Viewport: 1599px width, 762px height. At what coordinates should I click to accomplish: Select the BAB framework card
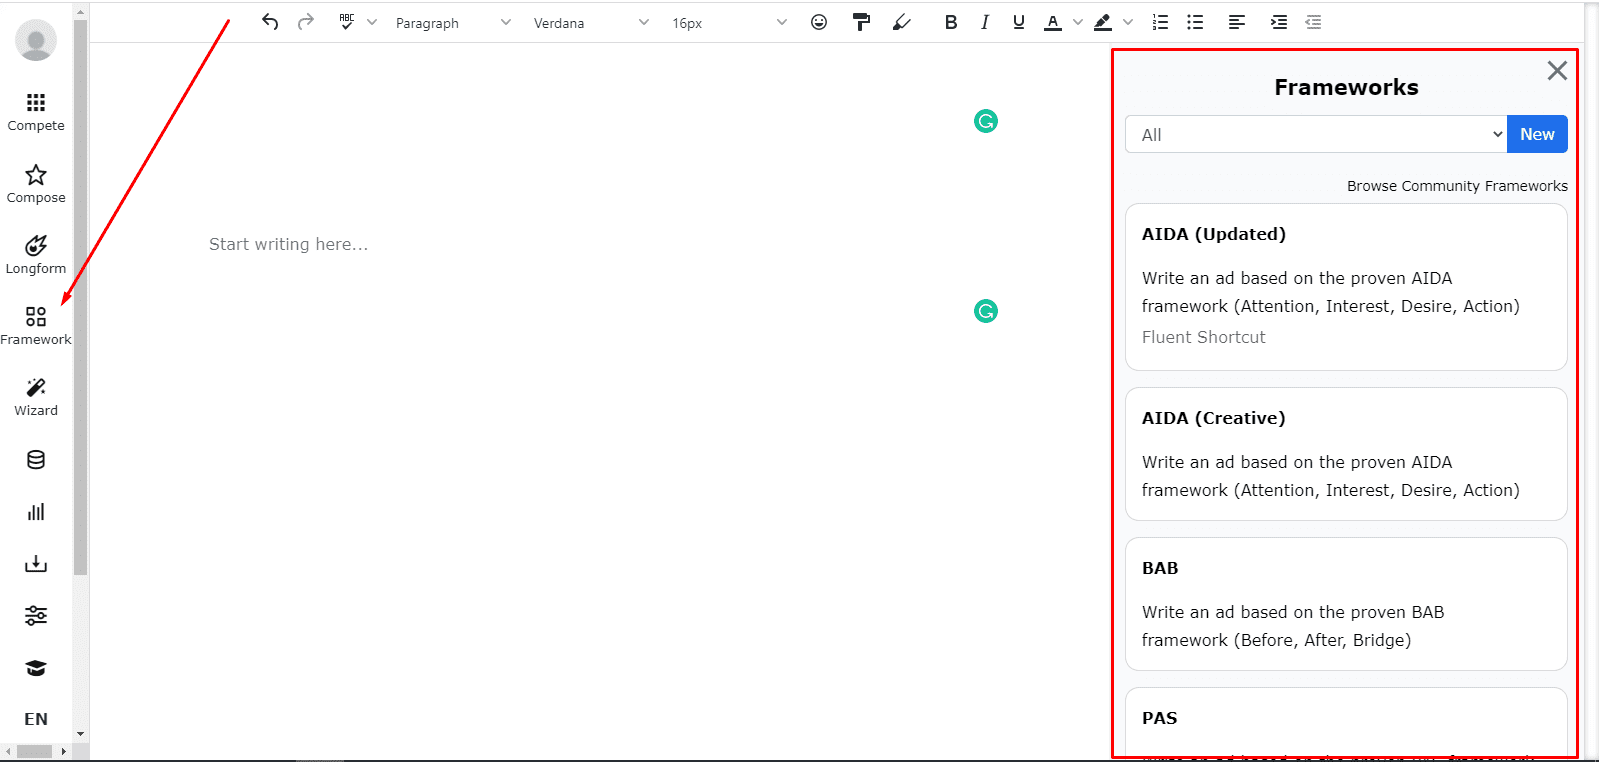[x=1346, y=604]
